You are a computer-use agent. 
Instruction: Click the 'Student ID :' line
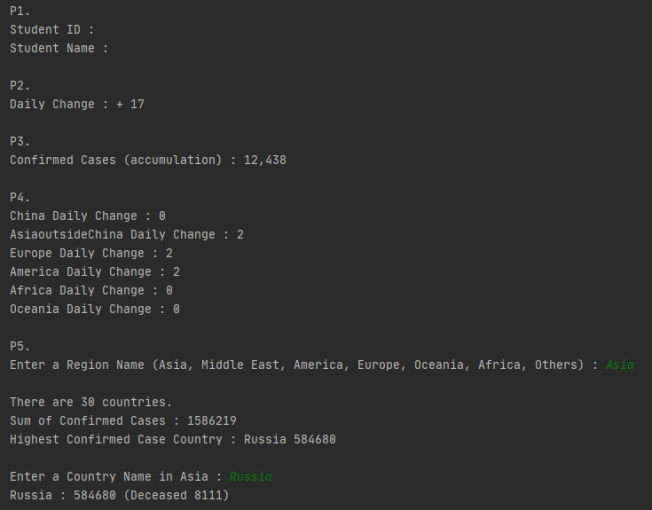52,29
